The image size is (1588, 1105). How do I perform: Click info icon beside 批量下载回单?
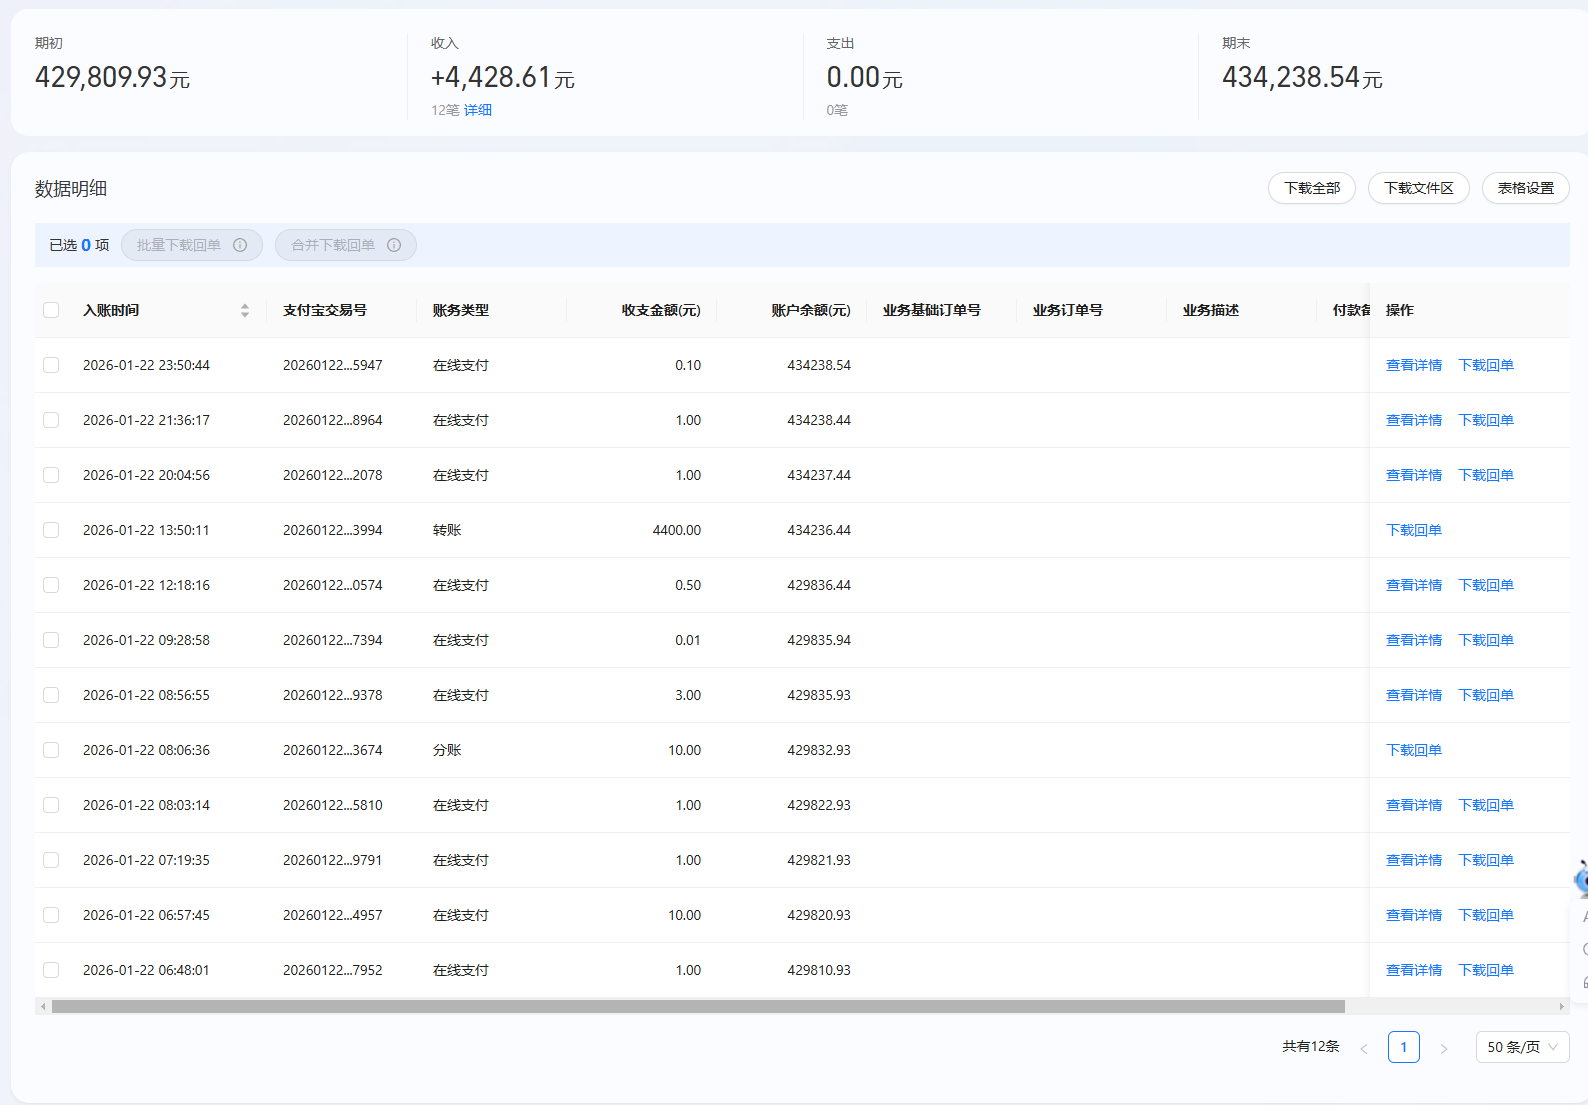point(240,245)
